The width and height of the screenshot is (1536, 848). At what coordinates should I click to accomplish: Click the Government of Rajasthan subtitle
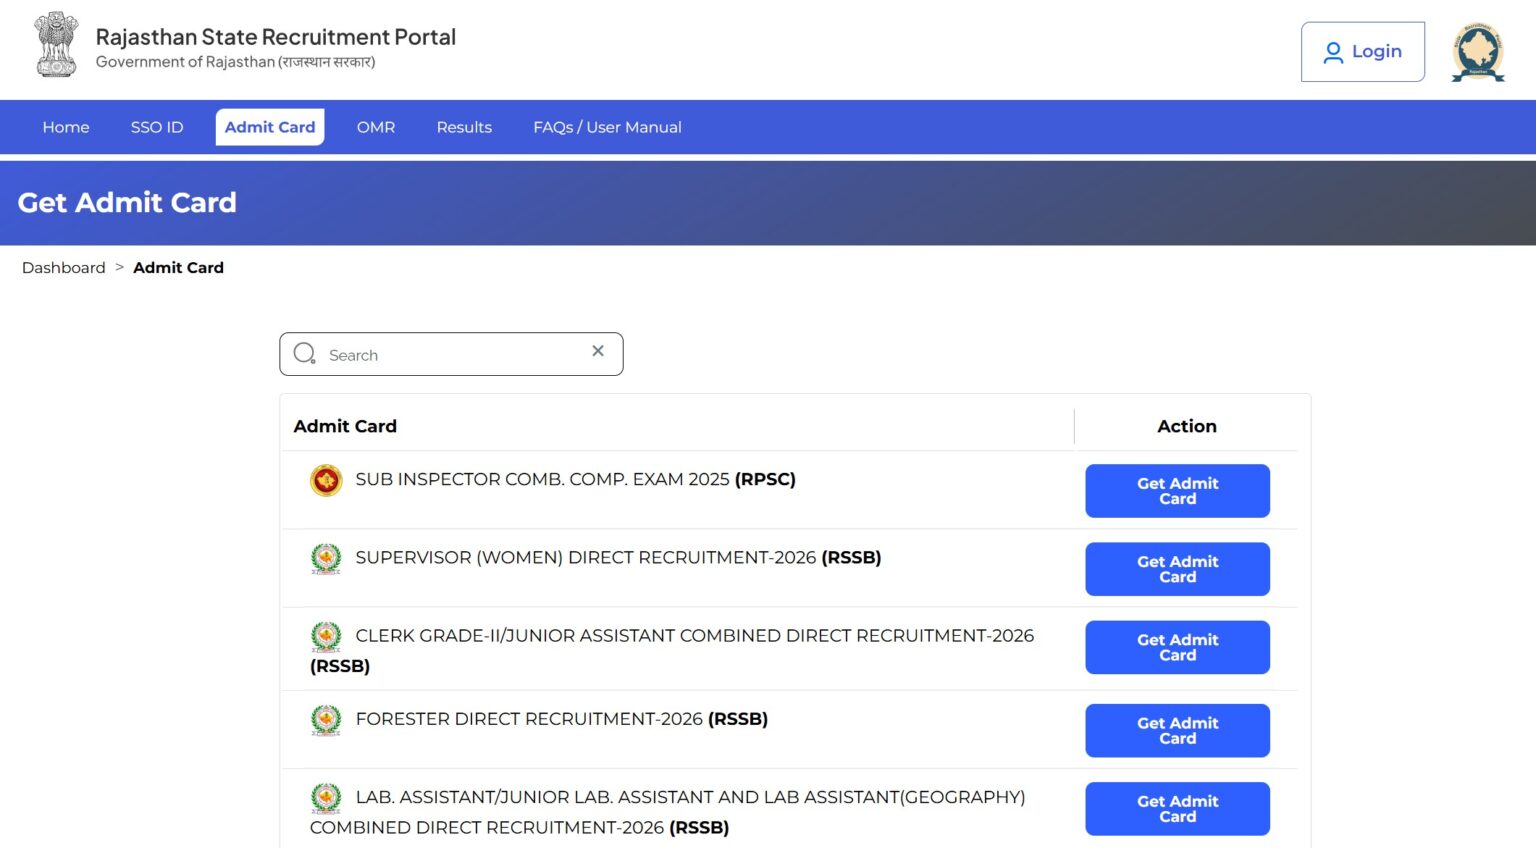235,62
